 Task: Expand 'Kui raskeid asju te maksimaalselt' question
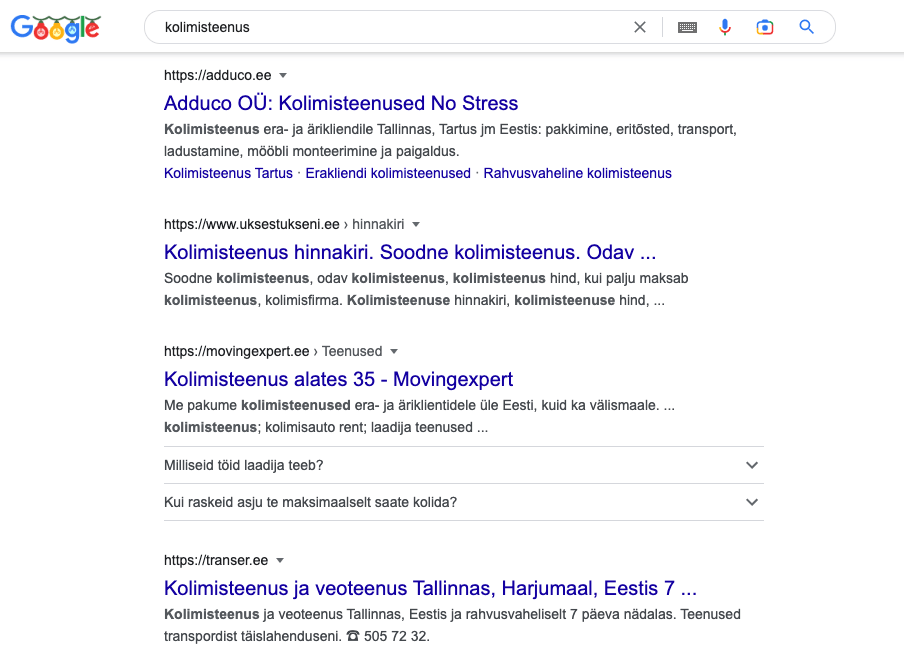[464, 502]
